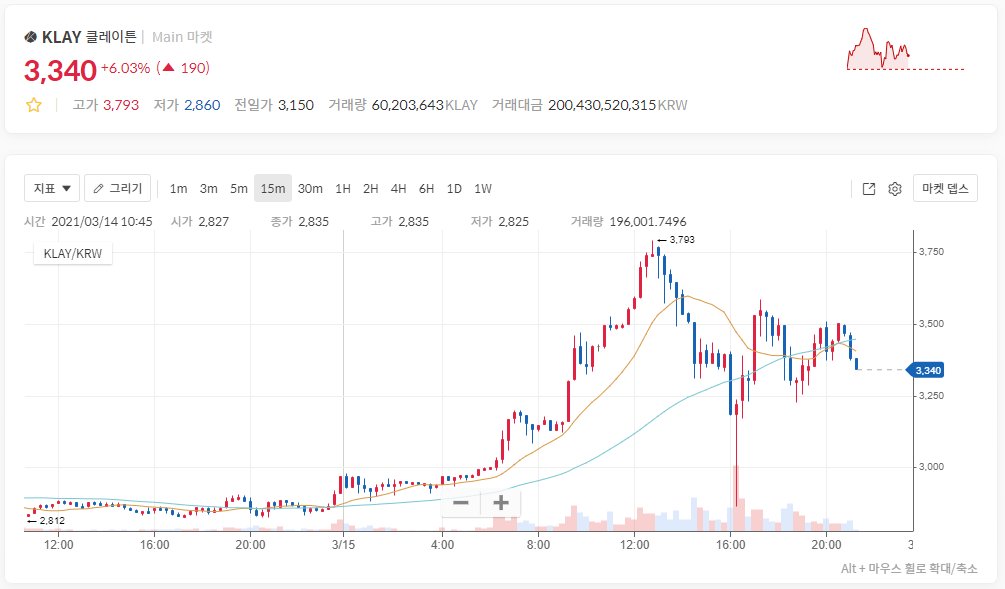Click the mini price sparkline thumbnail
Screen dimensions: 1005x589
click(905, 49)
